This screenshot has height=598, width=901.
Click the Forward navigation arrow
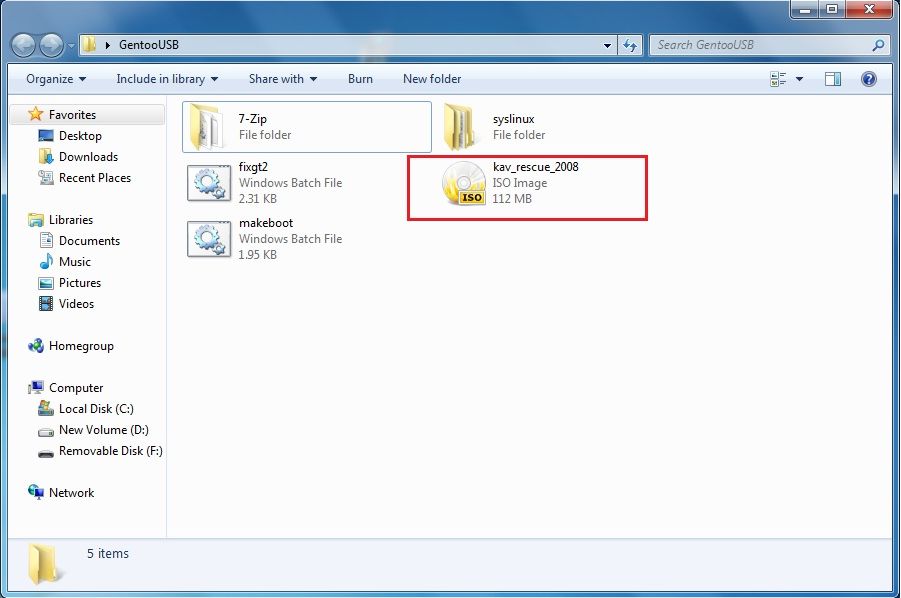pos(51,45)
